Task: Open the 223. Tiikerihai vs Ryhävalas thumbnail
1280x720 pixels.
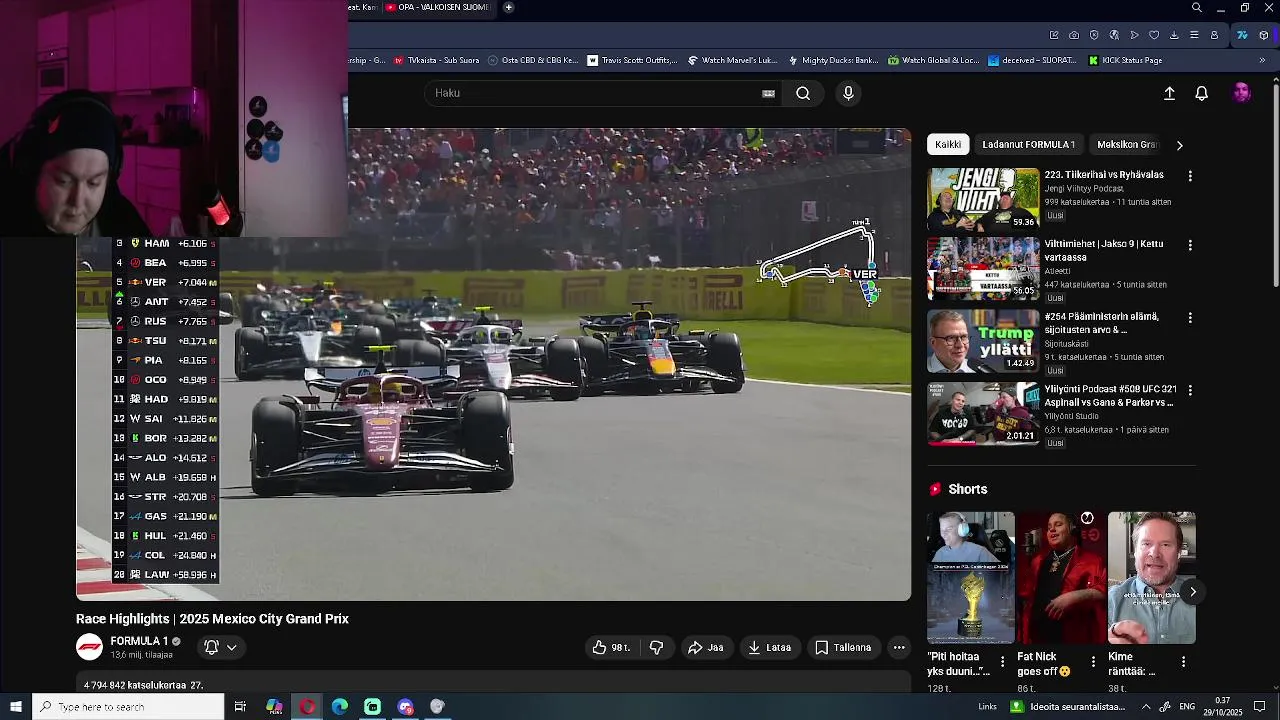Action: tap(983, 199)
